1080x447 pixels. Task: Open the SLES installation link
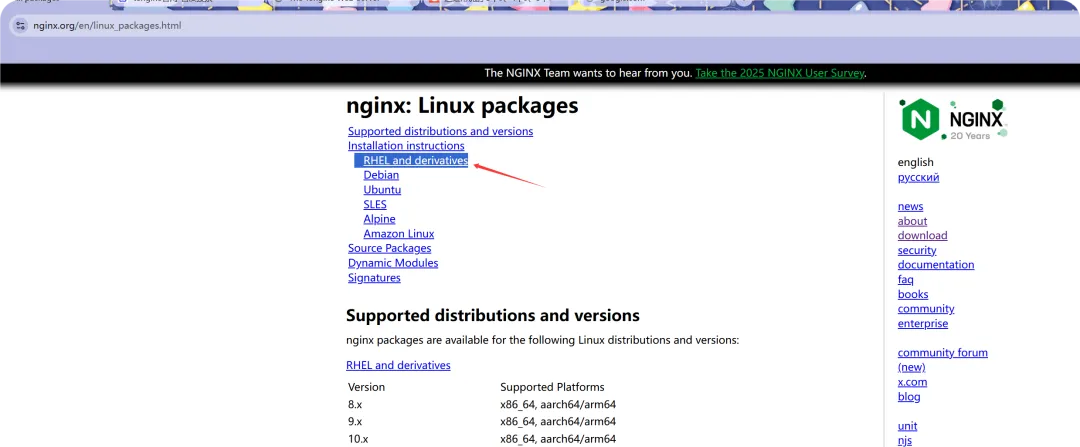click(x=375, y=205)
